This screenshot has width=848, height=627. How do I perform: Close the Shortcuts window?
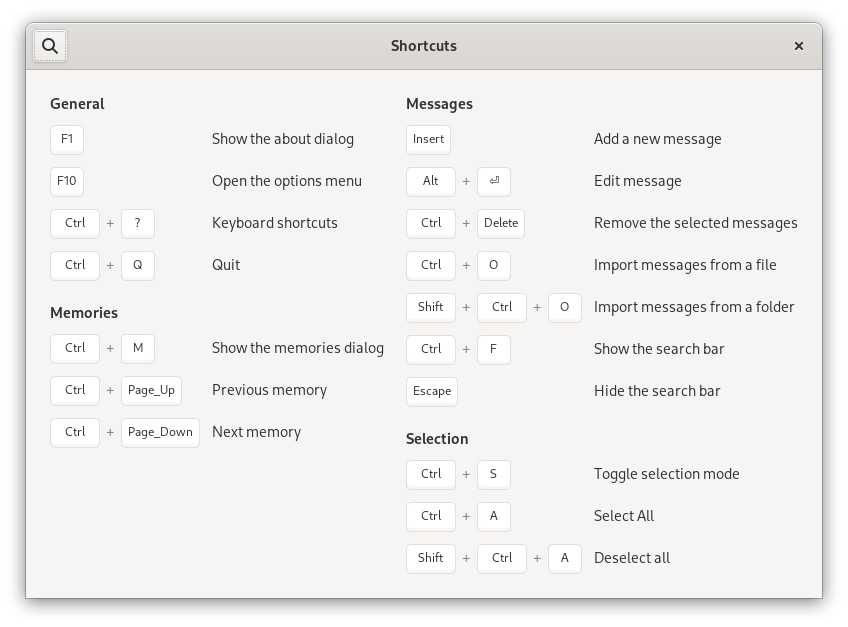(x=798, y=46)
